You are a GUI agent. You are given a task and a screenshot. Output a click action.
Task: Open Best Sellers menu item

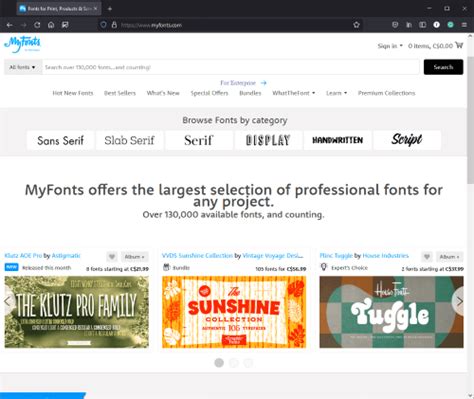point(120,93)
